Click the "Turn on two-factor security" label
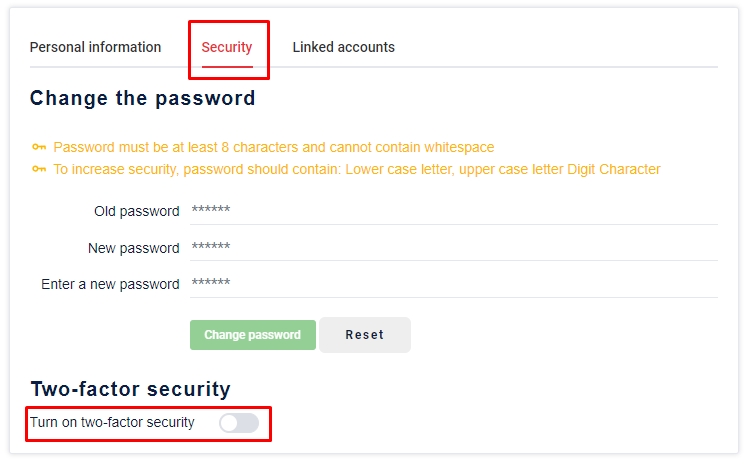 coord(112,422)
